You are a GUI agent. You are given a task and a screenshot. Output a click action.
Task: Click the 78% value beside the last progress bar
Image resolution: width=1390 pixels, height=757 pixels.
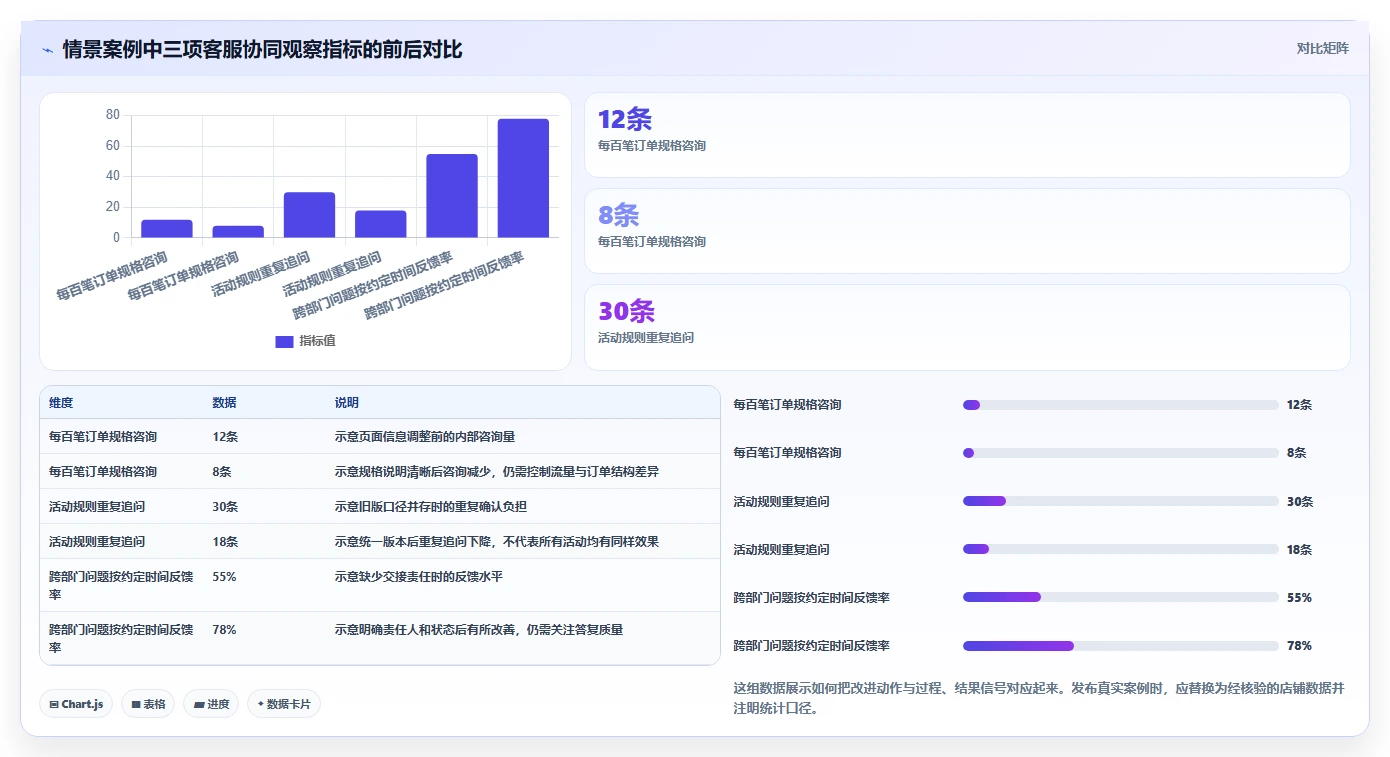point(1299,646)
